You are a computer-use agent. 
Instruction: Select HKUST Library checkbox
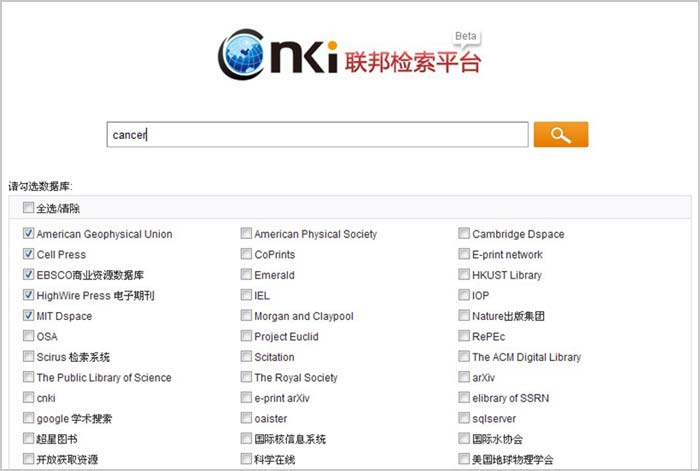click(x=464, y=274)
